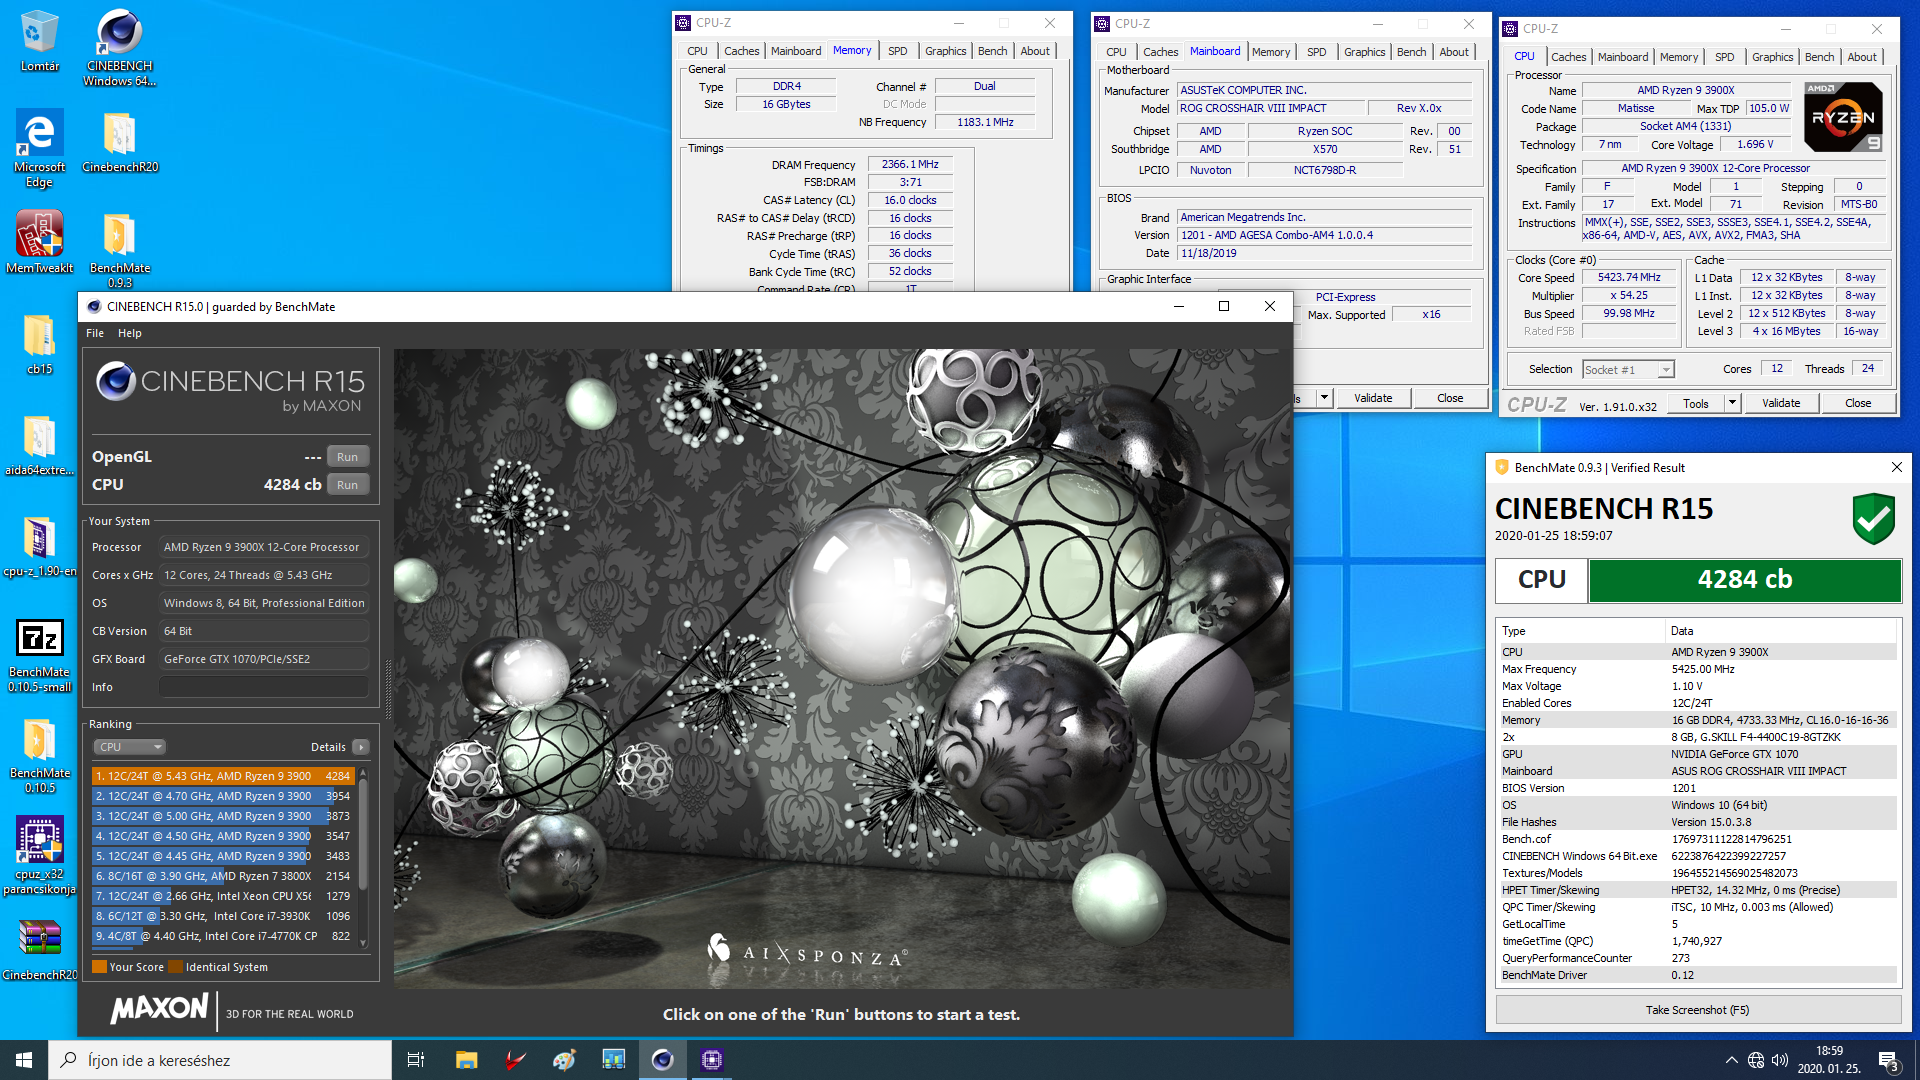1920x1080 pixels.
Task: Click the 4284 cb green score bar
Action: point(1744,579)
